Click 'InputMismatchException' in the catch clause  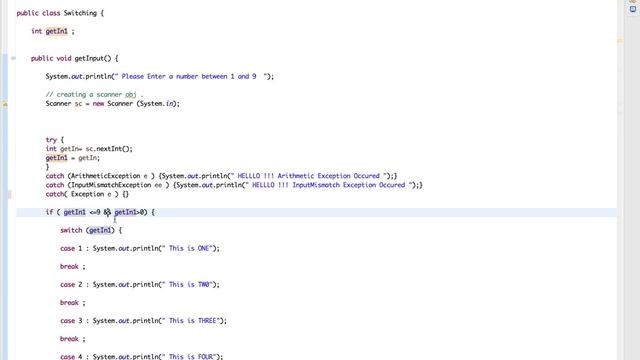(x=111, y=185)
